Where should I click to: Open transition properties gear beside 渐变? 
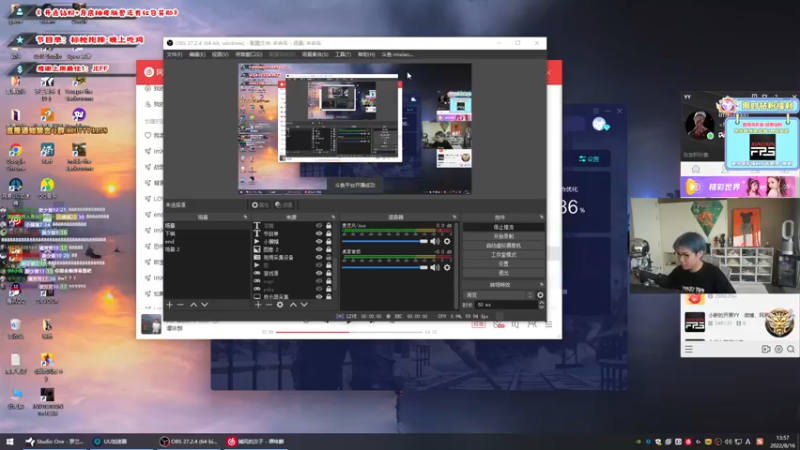(x=540, y=295)
